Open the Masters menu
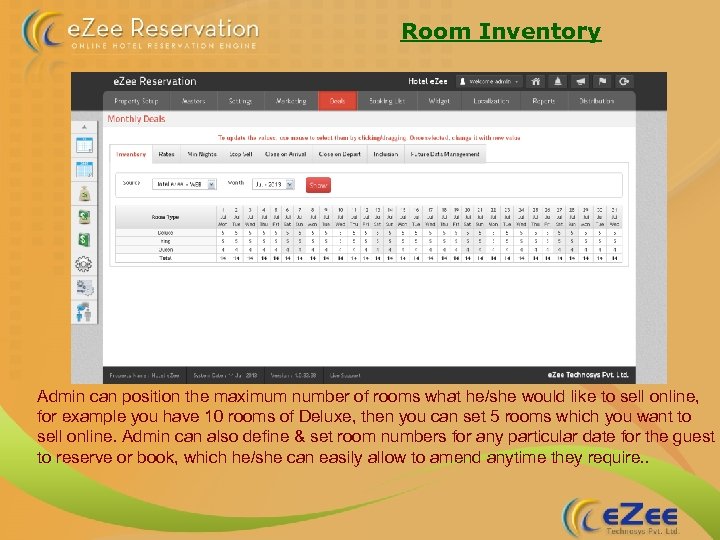The image size is (720, 540). point(194,101)
